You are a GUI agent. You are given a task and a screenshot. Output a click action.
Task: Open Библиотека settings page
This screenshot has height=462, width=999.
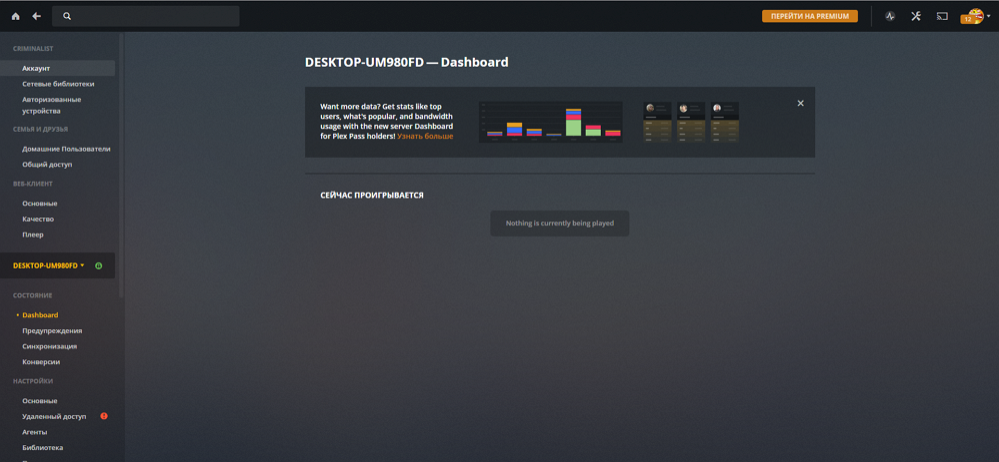pos(43,447)
